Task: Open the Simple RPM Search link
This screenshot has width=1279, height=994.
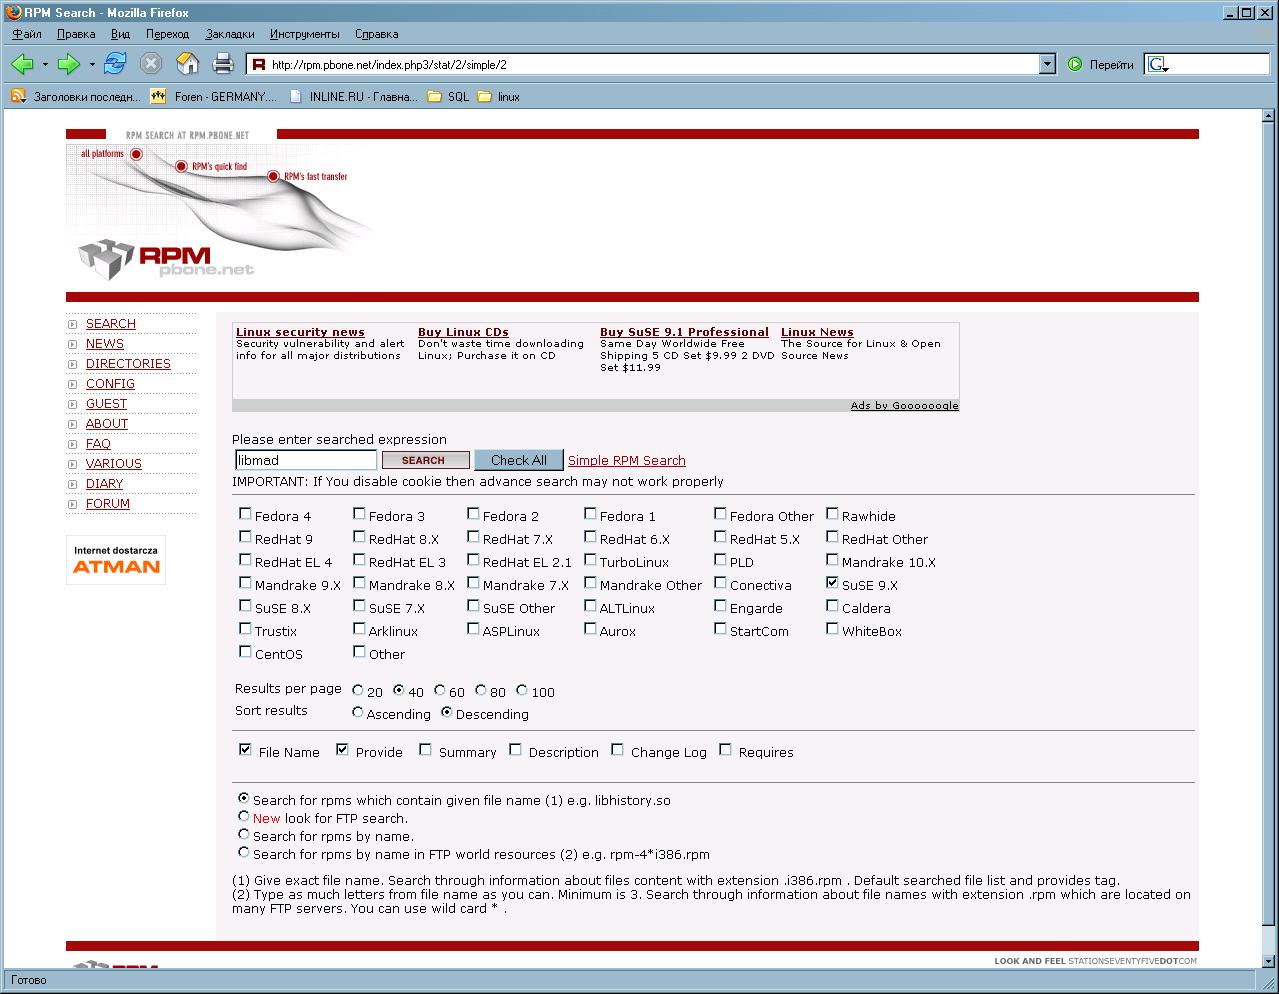Action: [627, 461]
